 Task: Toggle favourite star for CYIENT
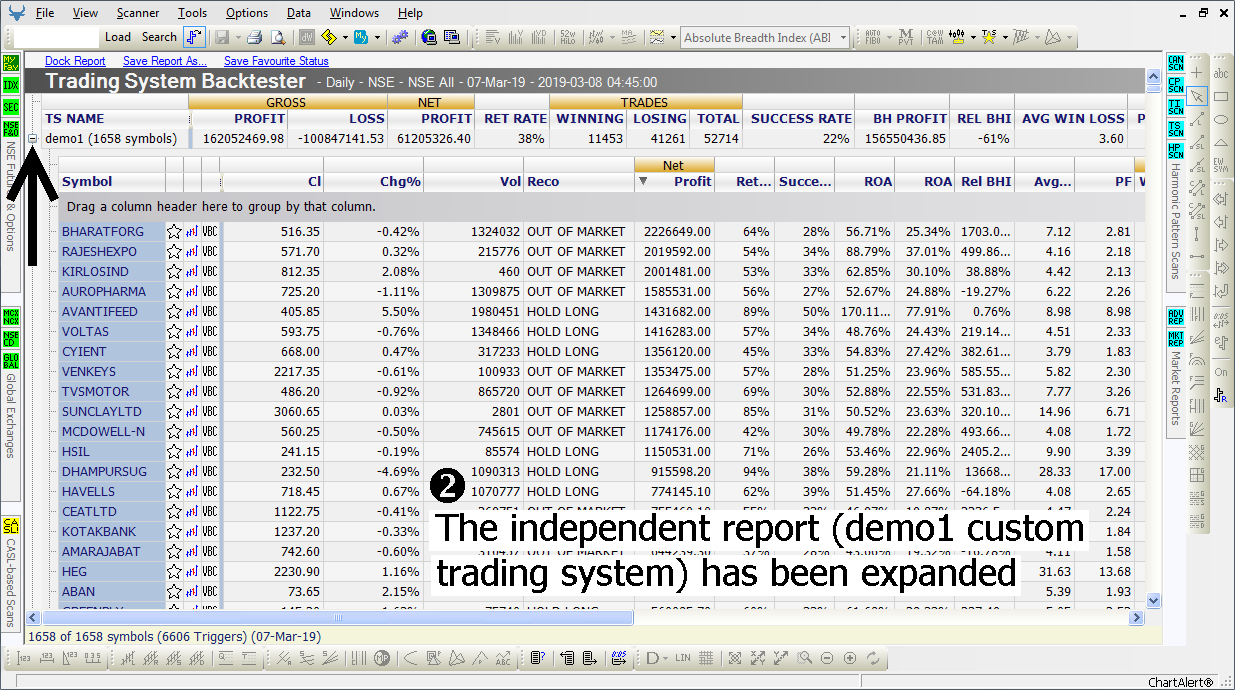tap(174, 352)
